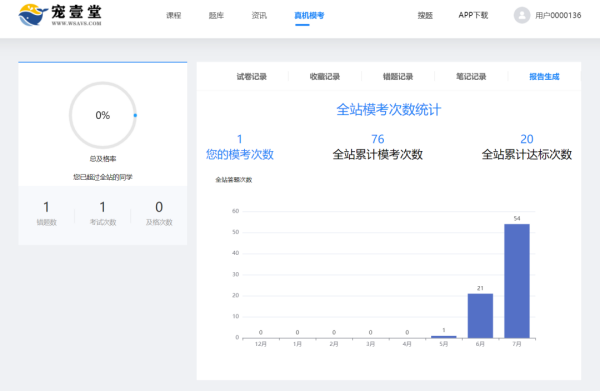
Task: Click the 6月 bar in the chart
Action: coord(480,316)
